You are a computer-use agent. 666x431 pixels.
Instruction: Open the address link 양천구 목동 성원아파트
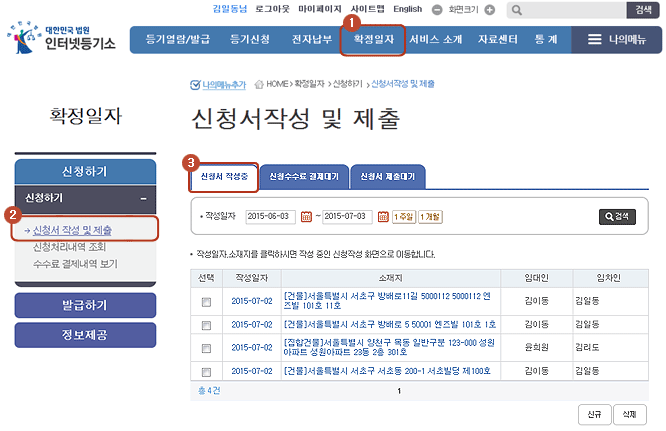tap(389, 347)
